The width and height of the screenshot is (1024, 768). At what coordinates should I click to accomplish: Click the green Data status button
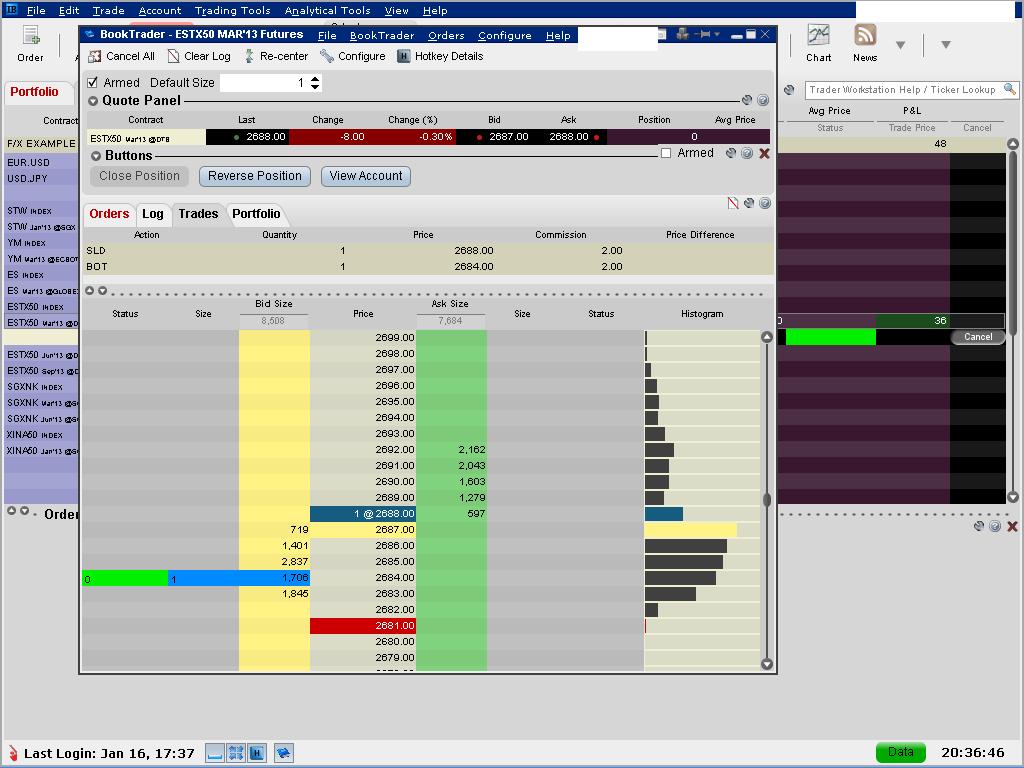[x=901, y=752]
